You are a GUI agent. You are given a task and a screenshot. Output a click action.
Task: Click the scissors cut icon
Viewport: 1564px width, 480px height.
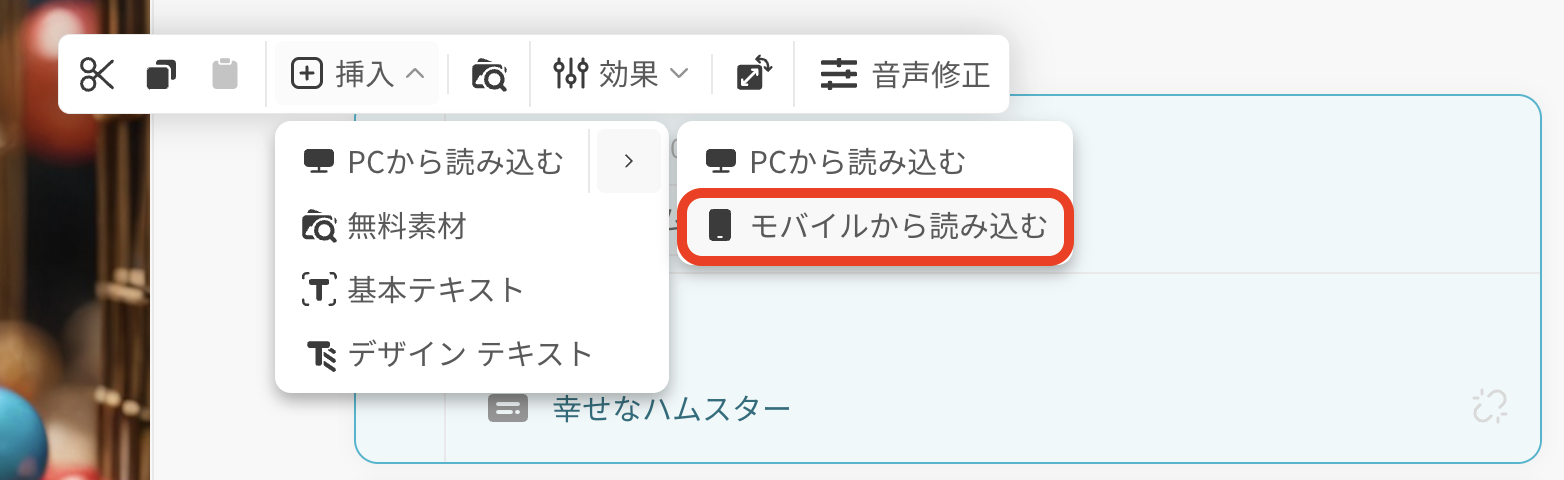(98, 74)
